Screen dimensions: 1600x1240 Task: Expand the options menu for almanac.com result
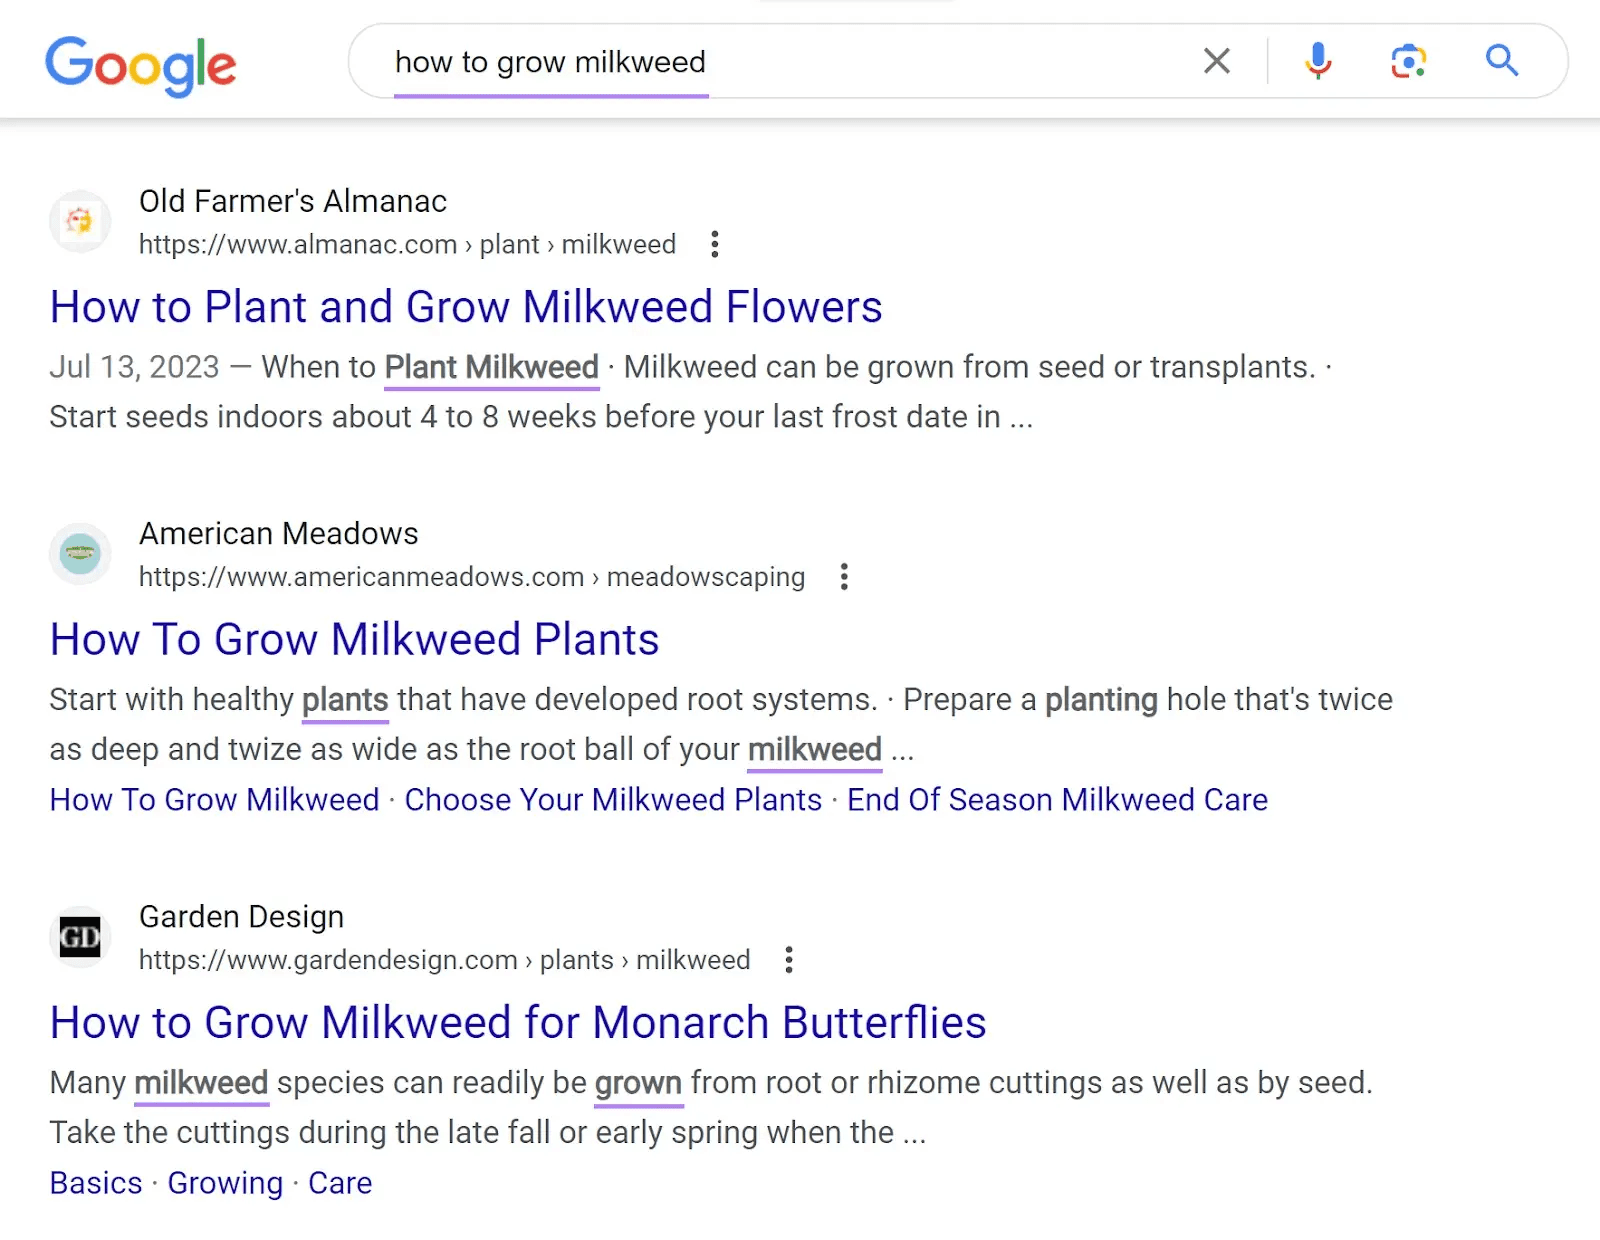point(714,244)
